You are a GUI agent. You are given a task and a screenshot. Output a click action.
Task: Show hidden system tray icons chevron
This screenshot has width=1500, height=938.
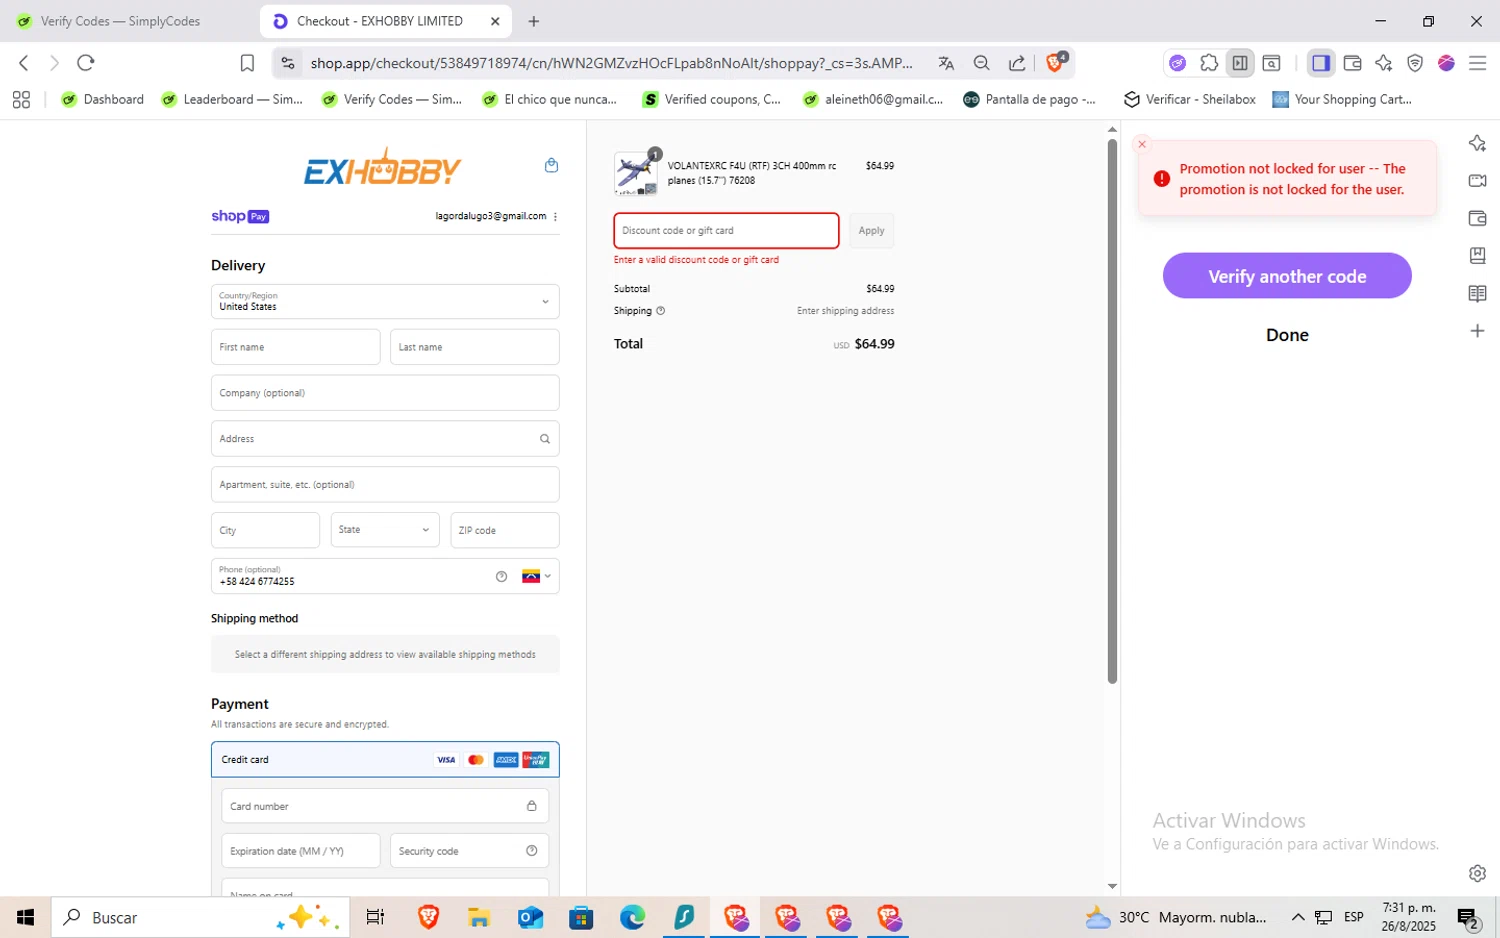coord(1298,917)
